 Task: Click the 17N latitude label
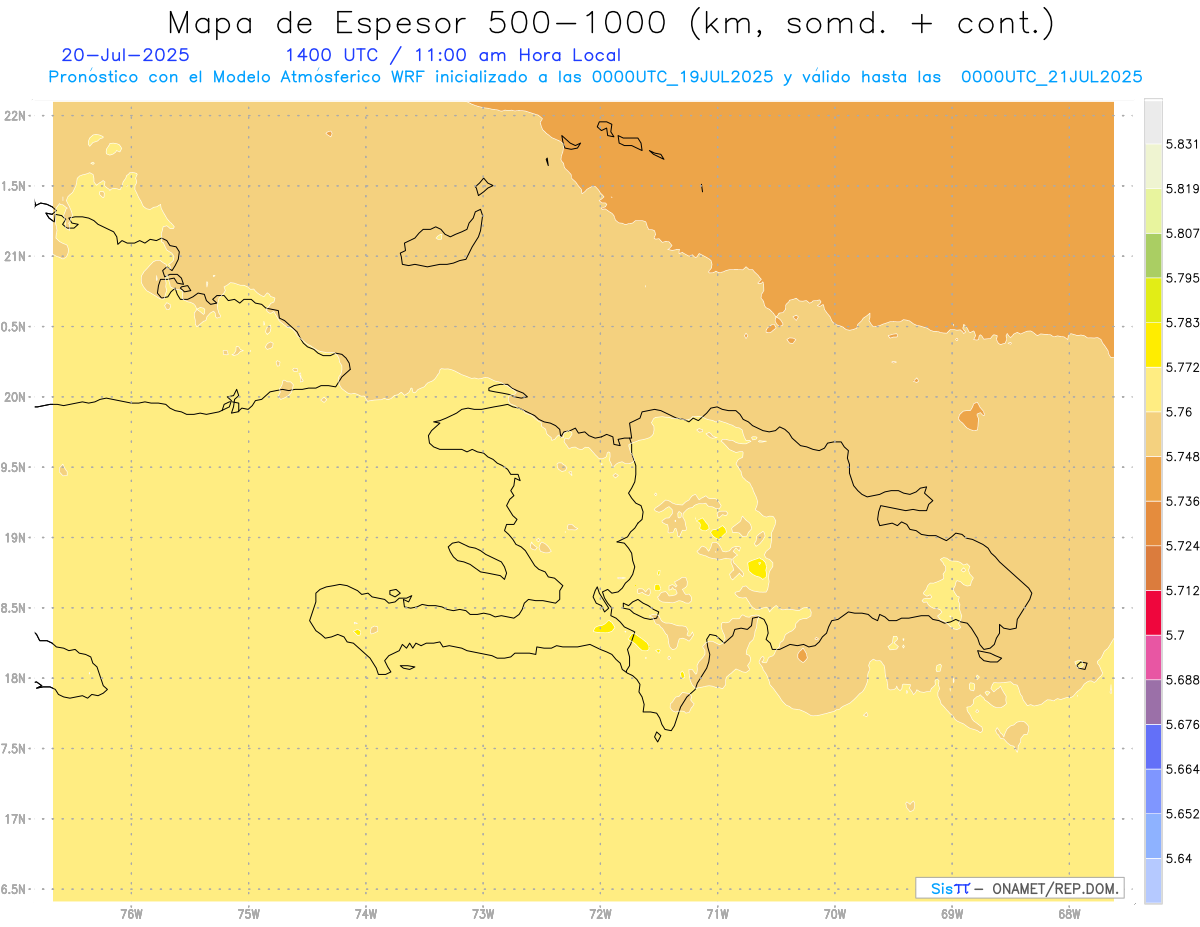click(15, 819)
